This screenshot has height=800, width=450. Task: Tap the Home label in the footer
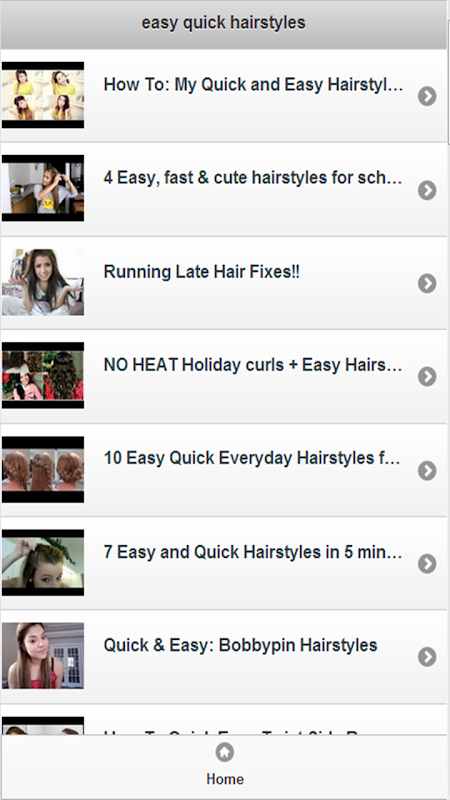pyautogui.click(x=225, y=779)
